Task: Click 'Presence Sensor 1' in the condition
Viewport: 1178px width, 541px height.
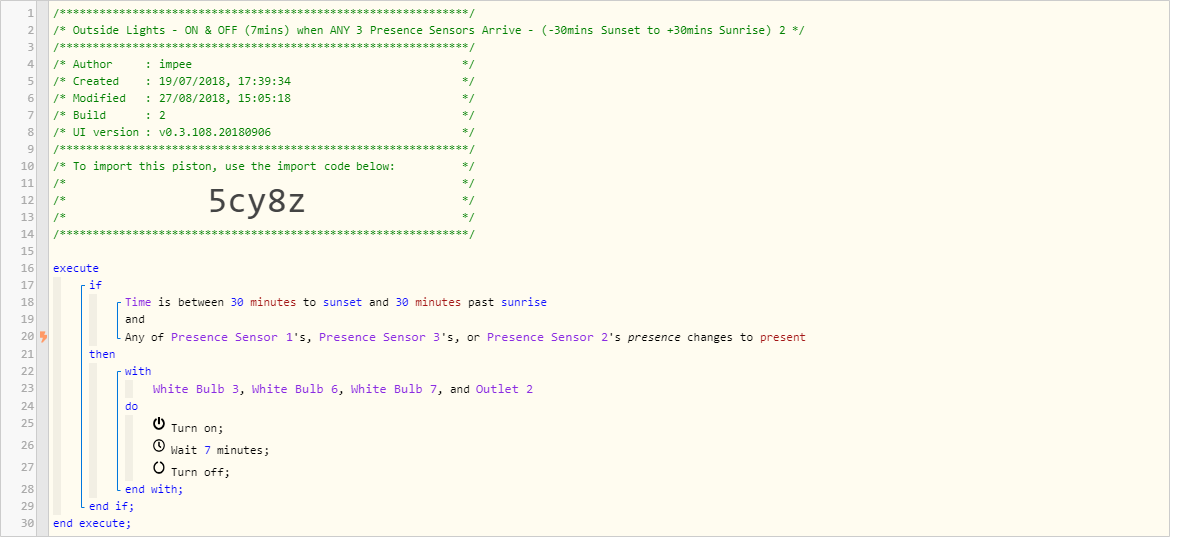Action: 231,337
